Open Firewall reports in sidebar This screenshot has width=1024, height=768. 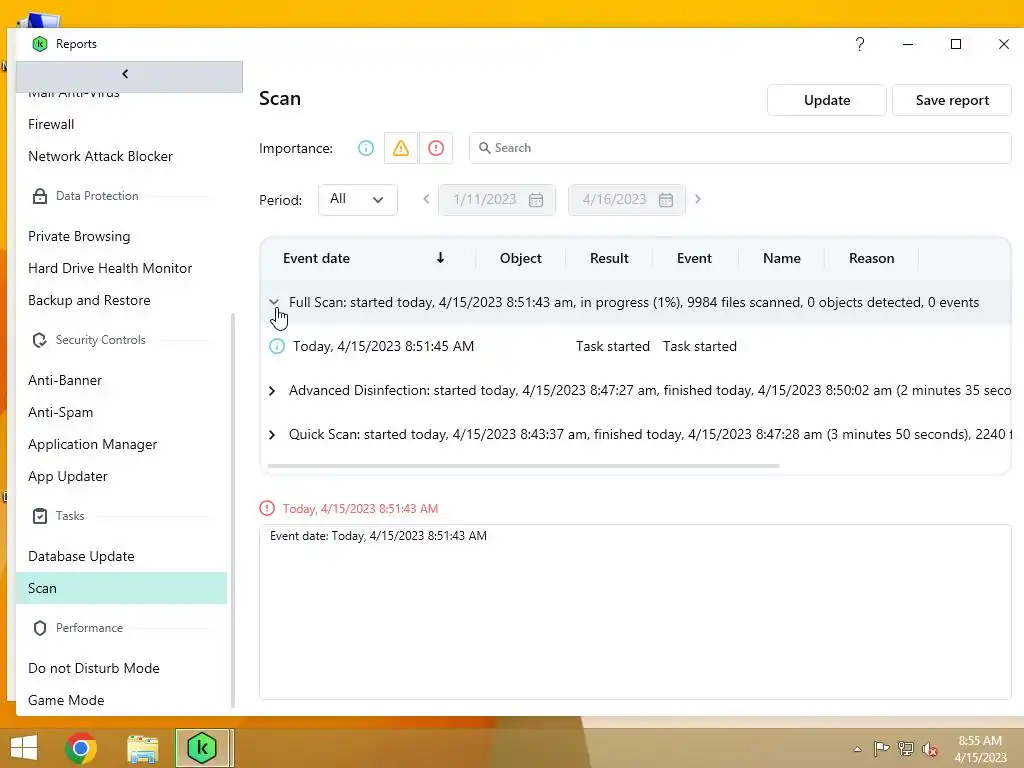click(x=51, y=124)
